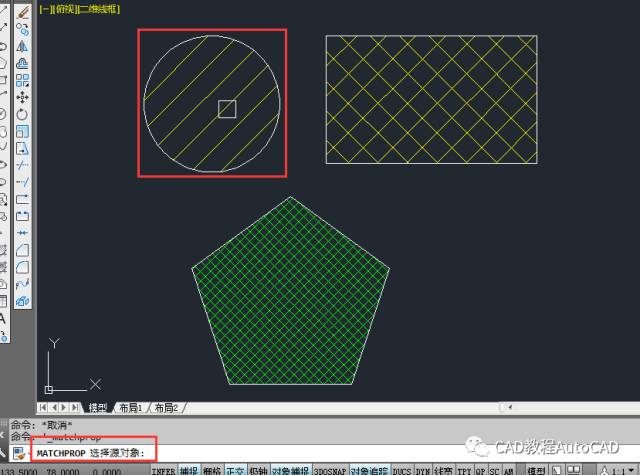Toggle 捕捉 snap mode
The width and height of the screenshot is (640, 475).
tap(189, 471)
